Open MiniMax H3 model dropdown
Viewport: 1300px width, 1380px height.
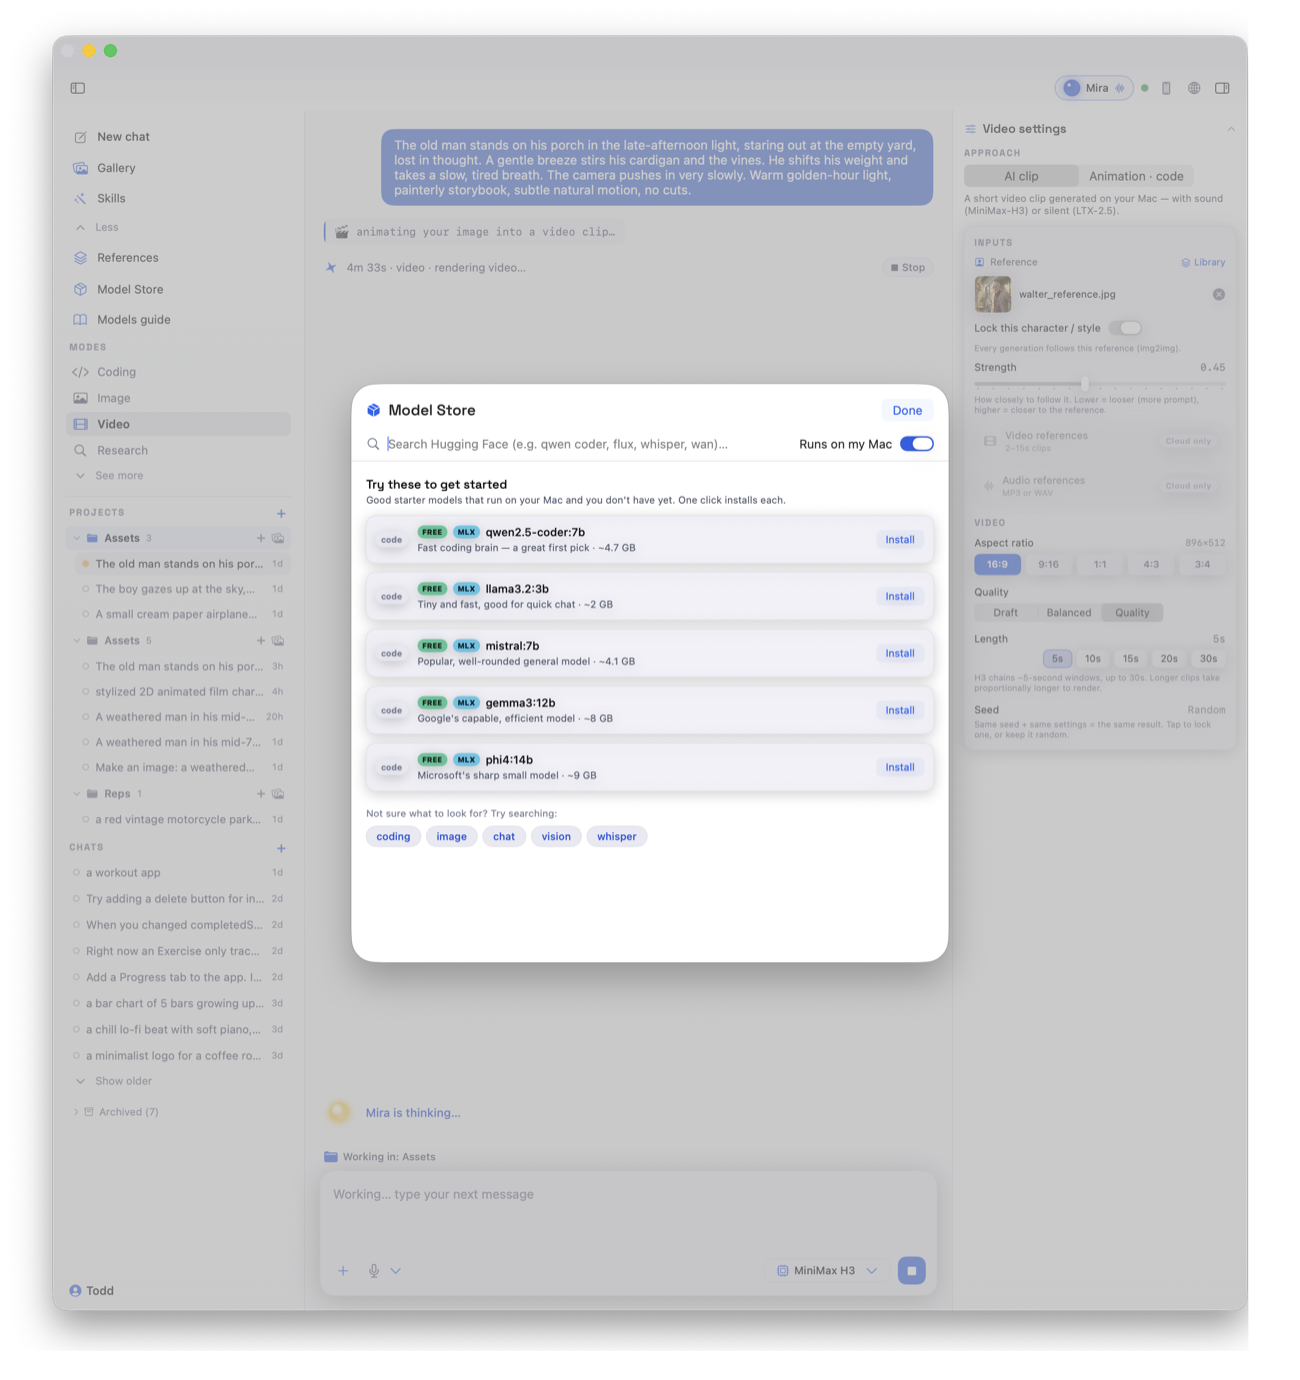tap(827, 1270)
